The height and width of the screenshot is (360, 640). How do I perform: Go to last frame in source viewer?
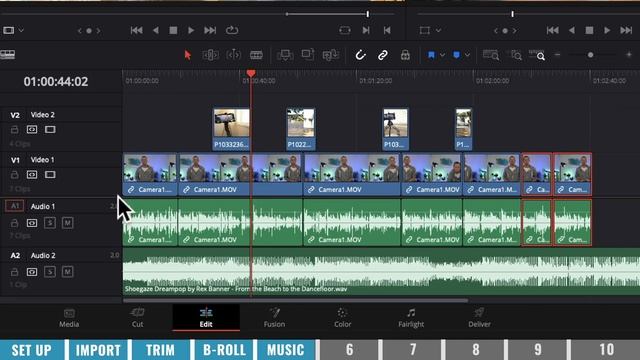[x=210, y=30]
